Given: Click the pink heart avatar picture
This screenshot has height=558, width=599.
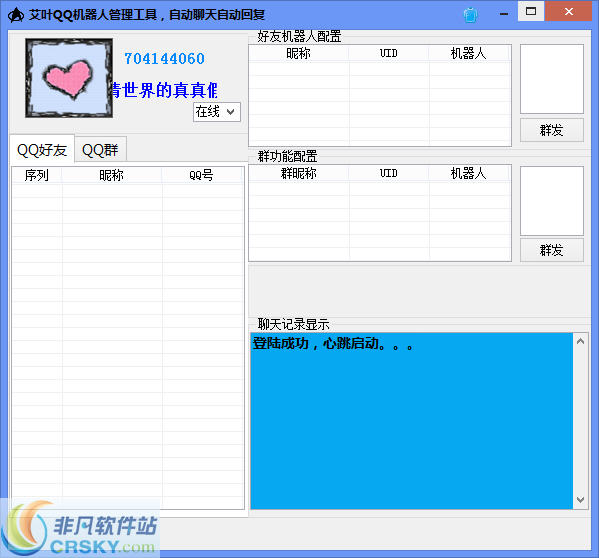Looking at the screenshot, I should pyautogui.click(x=69, y=78).
